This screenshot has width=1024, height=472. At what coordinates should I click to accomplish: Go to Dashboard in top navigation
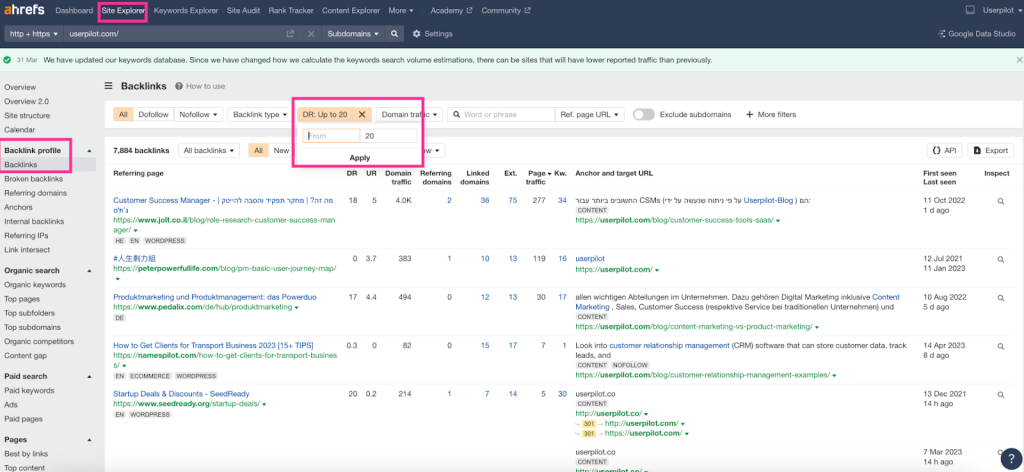pyautogui.click(x=74, y=10)
